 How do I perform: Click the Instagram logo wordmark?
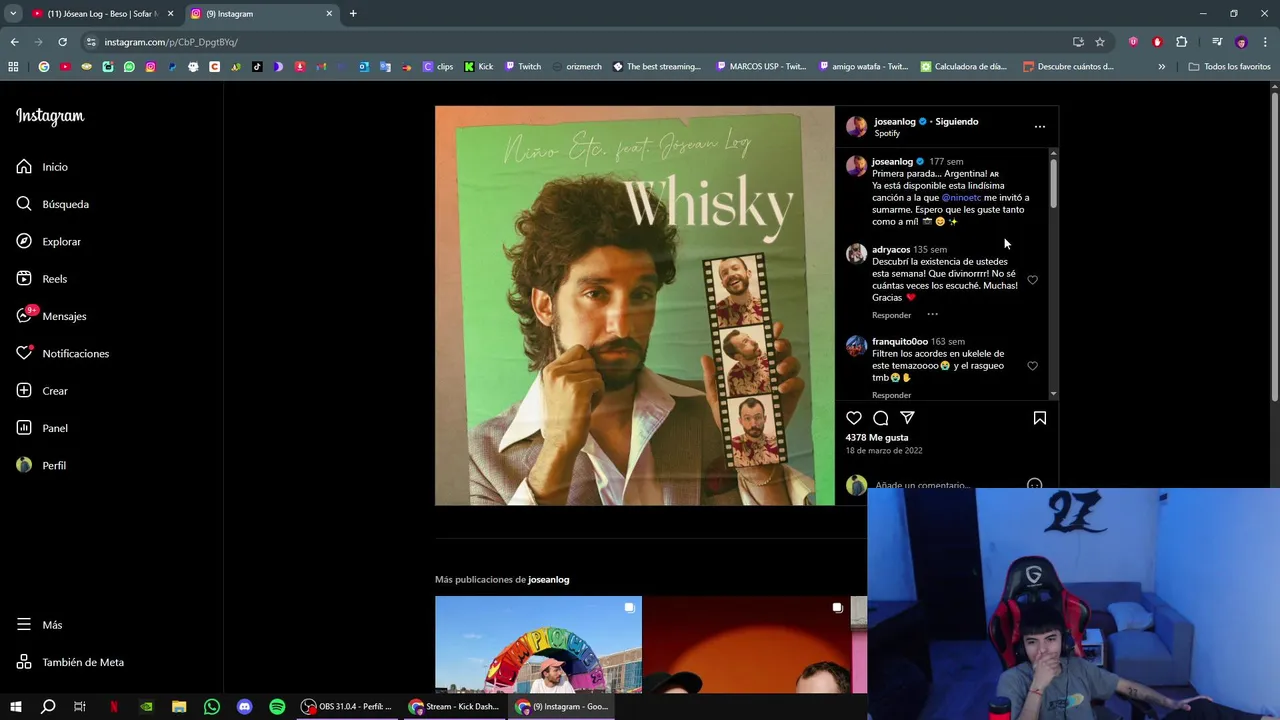(50, 116)
